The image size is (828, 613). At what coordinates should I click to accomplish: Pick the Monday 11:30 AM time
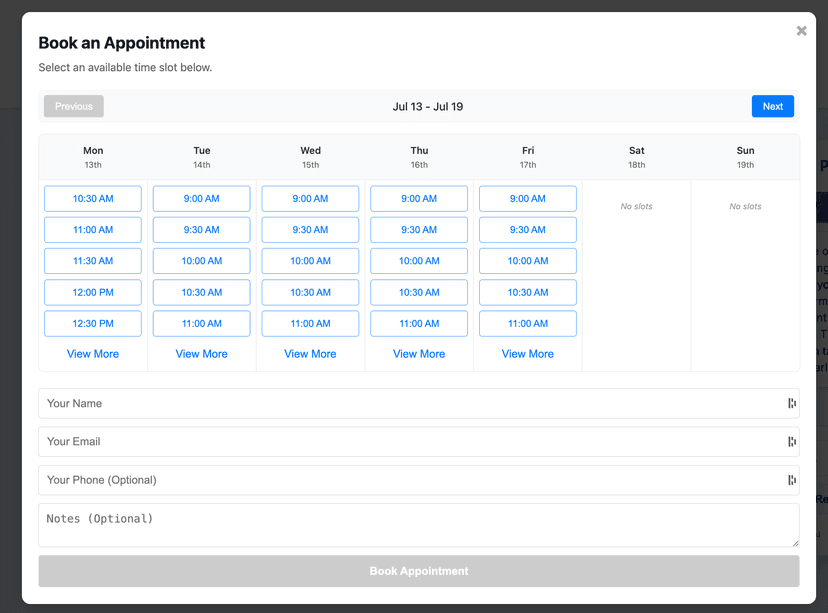tap(93, 261)
